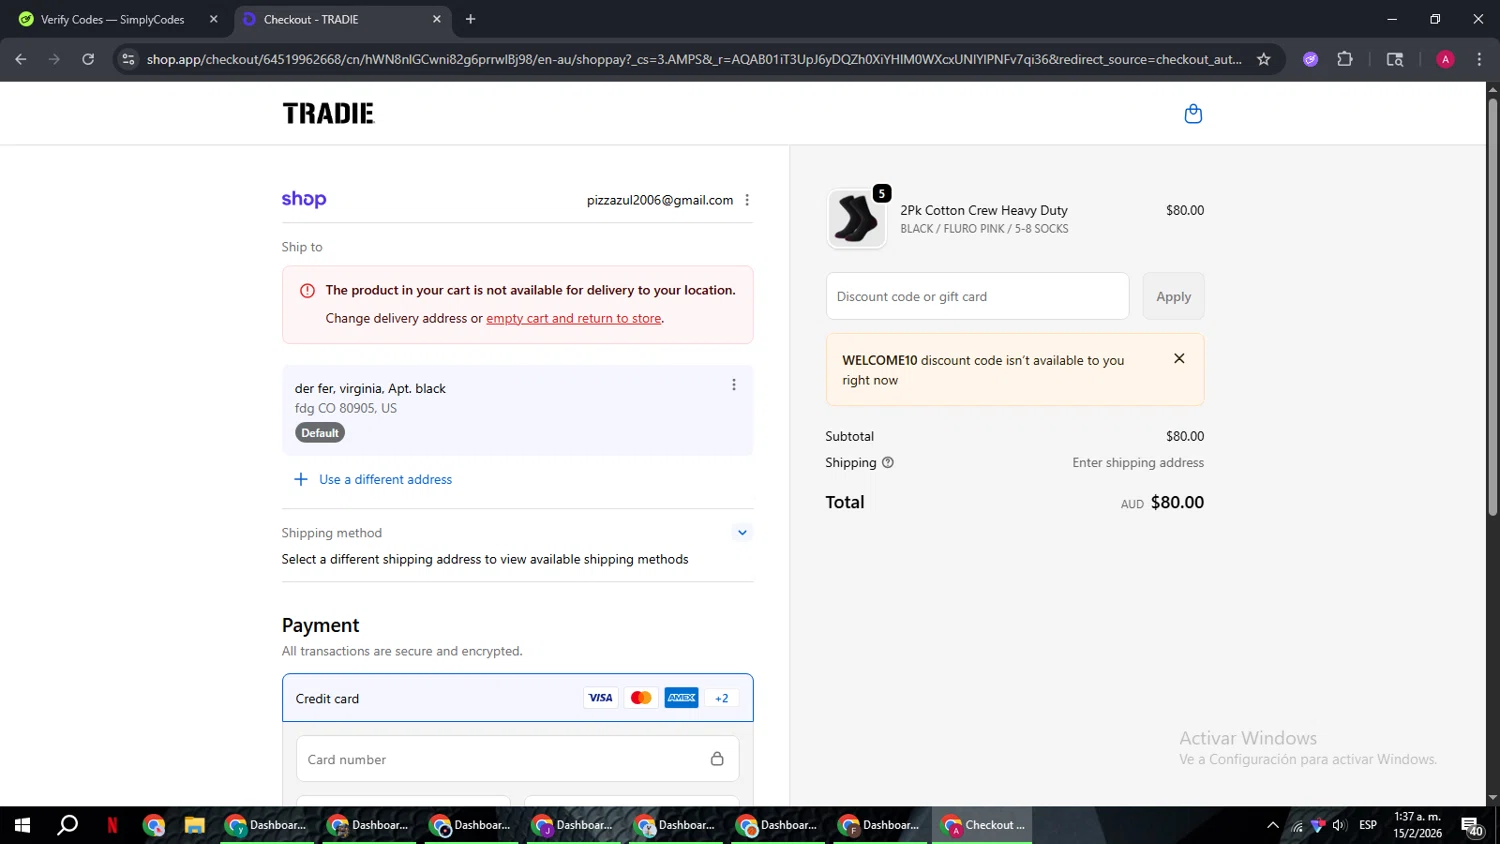Click the address bar URL
Viewport: 1500px width, 844px height.
pyautogui.click(x=694, y=59)
